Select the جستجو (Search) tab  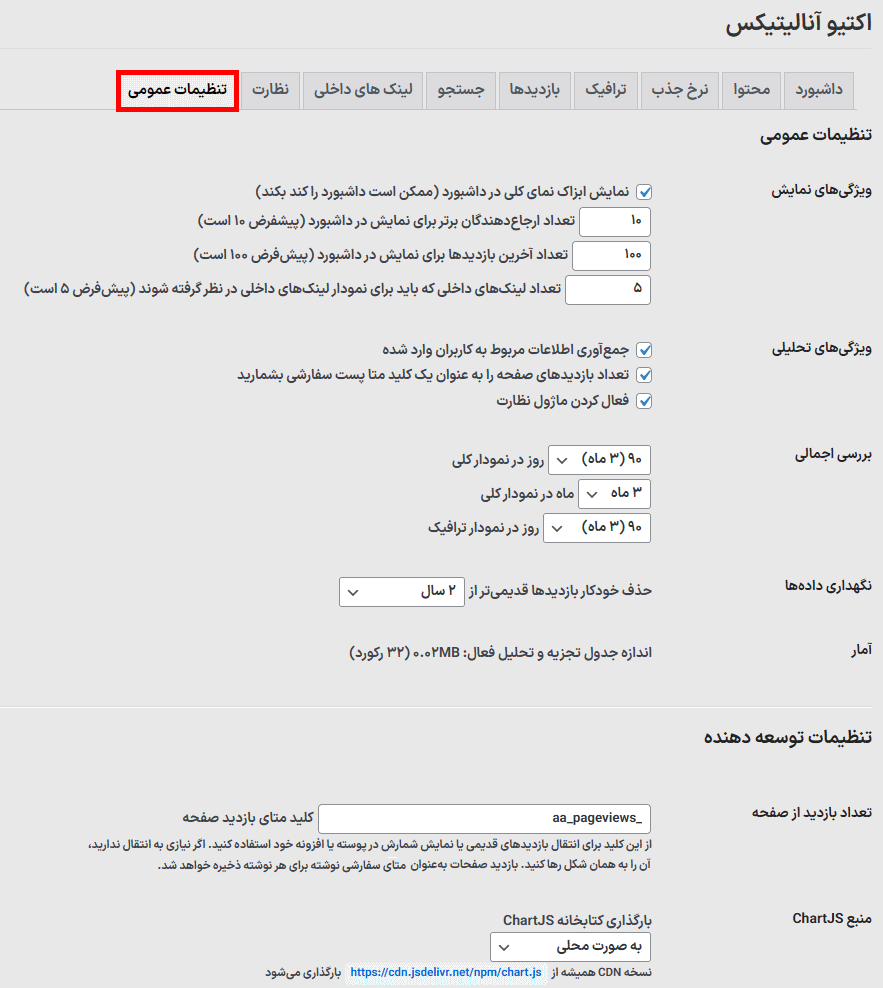(x=461, y=90)
